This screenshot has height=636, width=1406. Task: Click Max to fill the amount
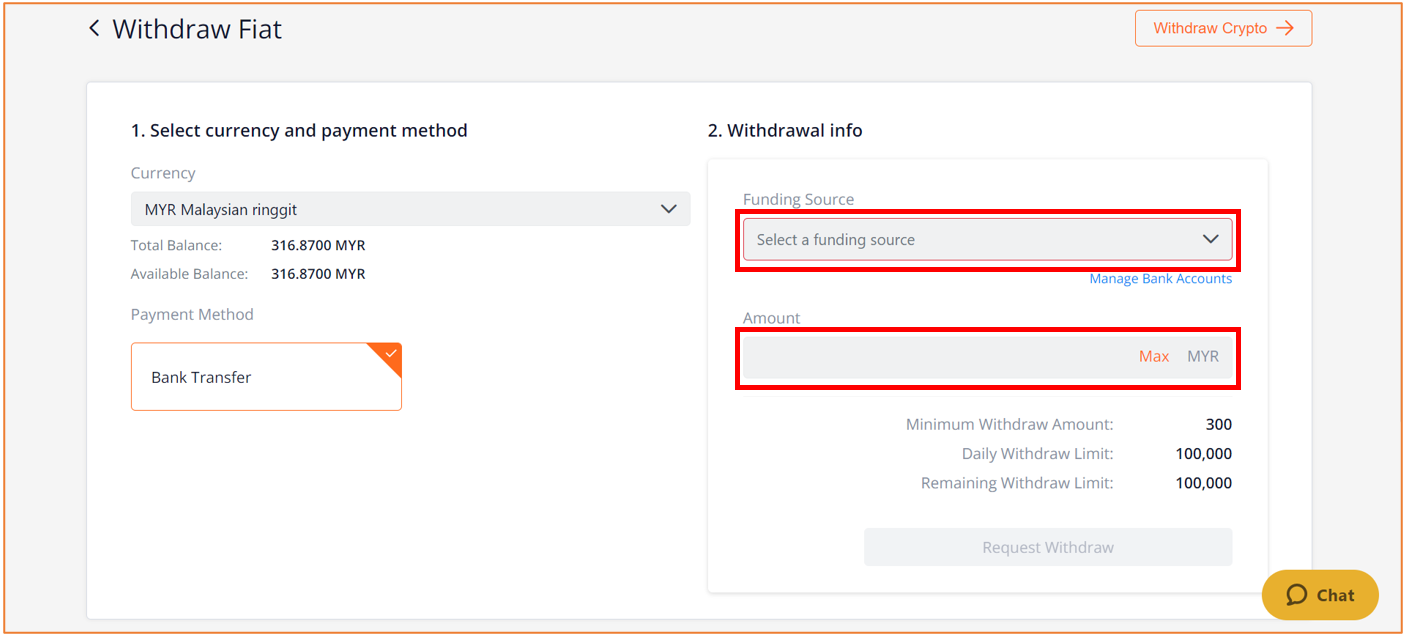1154,356
